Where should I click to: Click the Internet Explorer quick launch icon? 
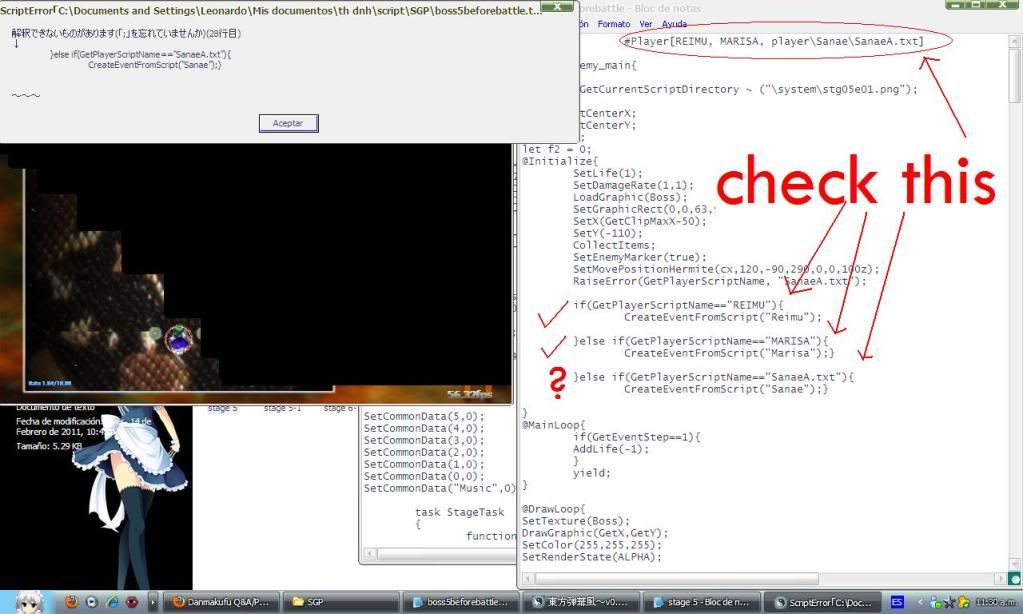click(x=111, y=602)
